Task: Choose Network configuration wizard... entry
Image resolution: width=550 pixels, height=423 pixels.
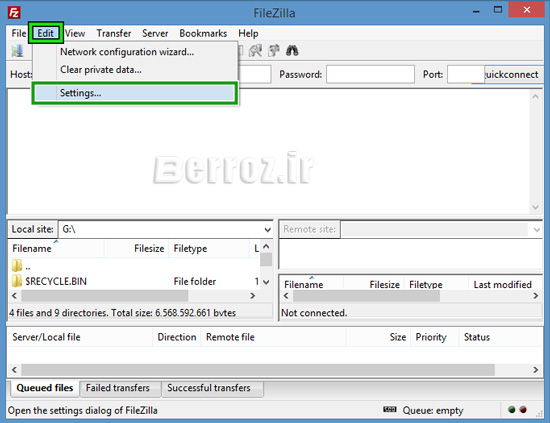Action: tap(135, 52)
